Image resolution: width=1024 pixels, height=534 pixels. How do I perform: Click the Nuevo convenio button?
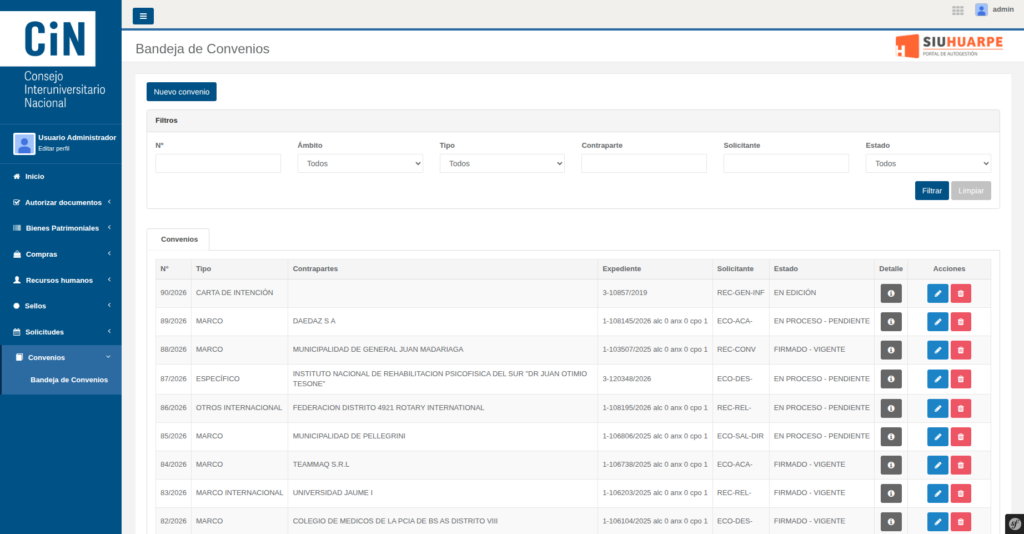point(182,92)
